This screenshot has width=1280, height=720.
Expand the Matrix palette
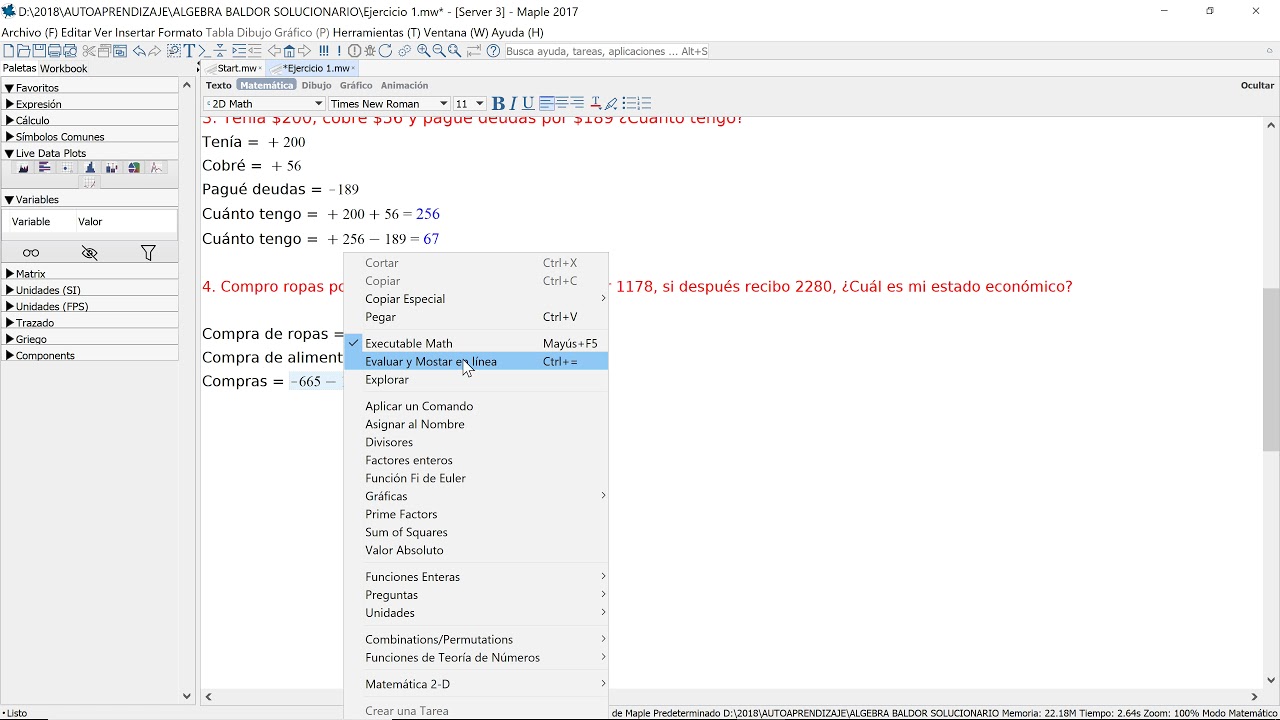10,273
